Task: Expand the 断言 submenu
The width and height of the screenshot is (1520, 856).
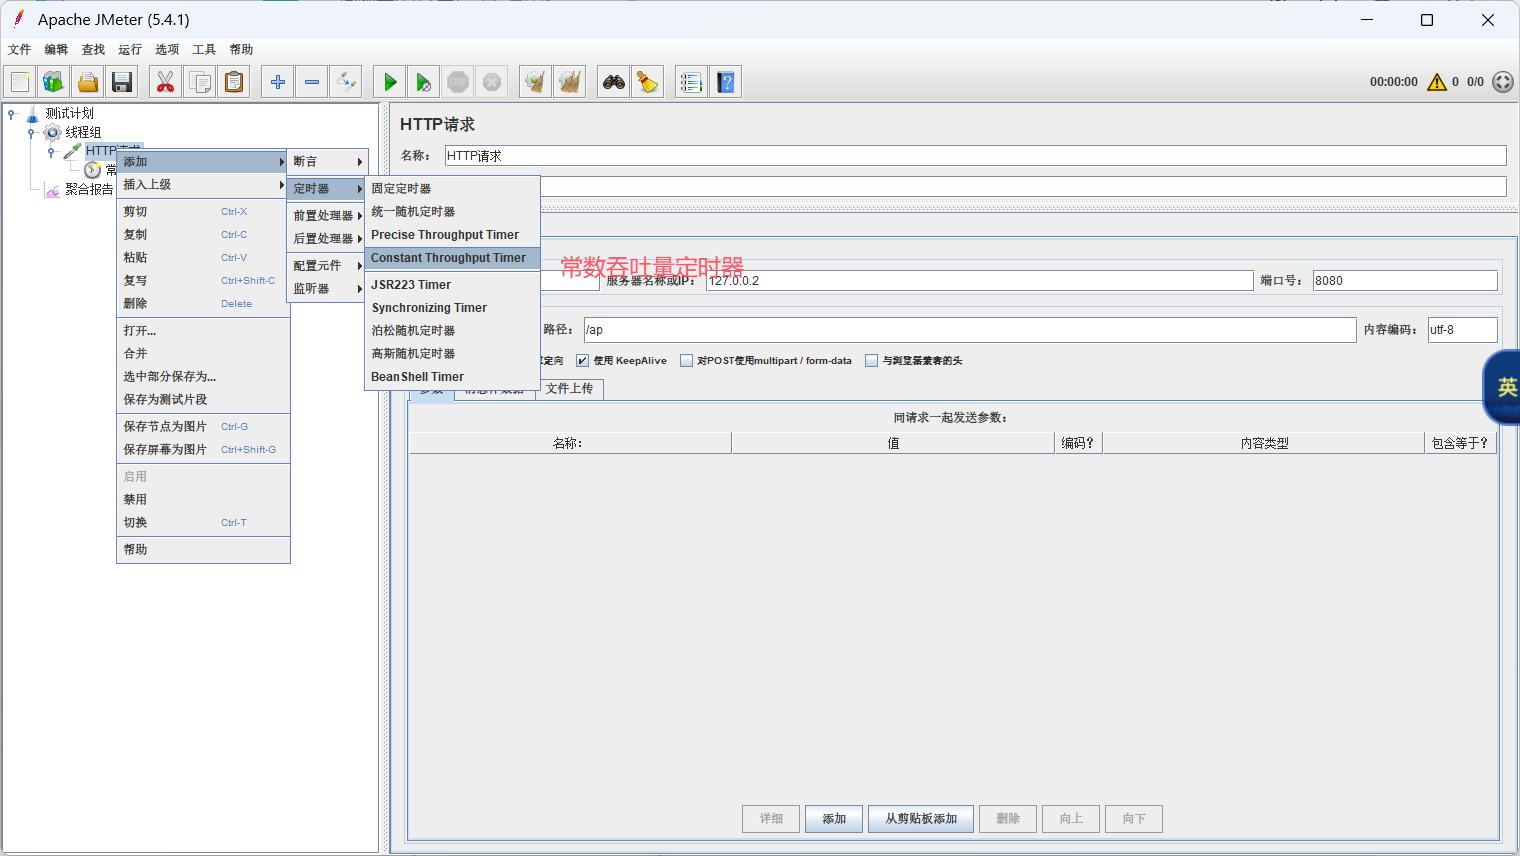Action: click(327, 162)
